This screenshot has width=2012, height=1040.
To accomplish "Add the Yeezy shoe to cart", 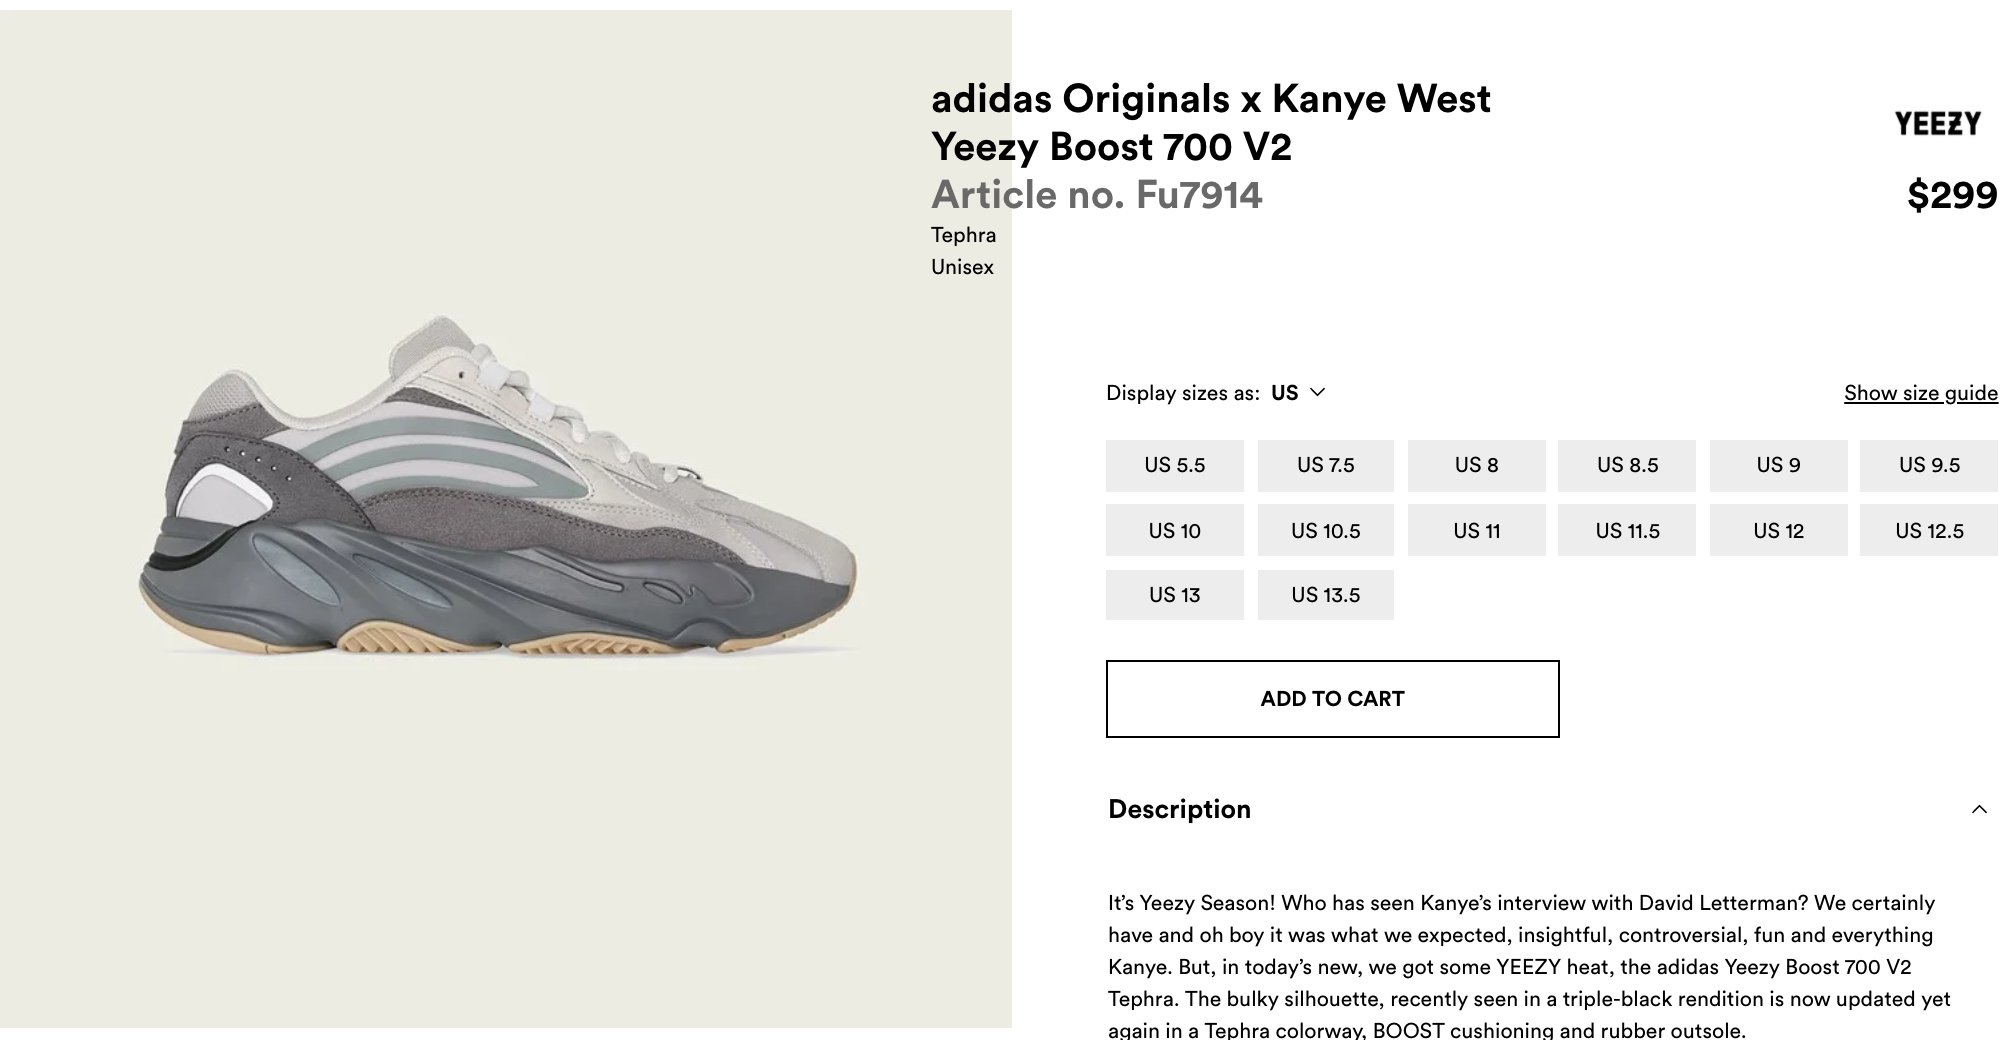I will point(1332,699).
